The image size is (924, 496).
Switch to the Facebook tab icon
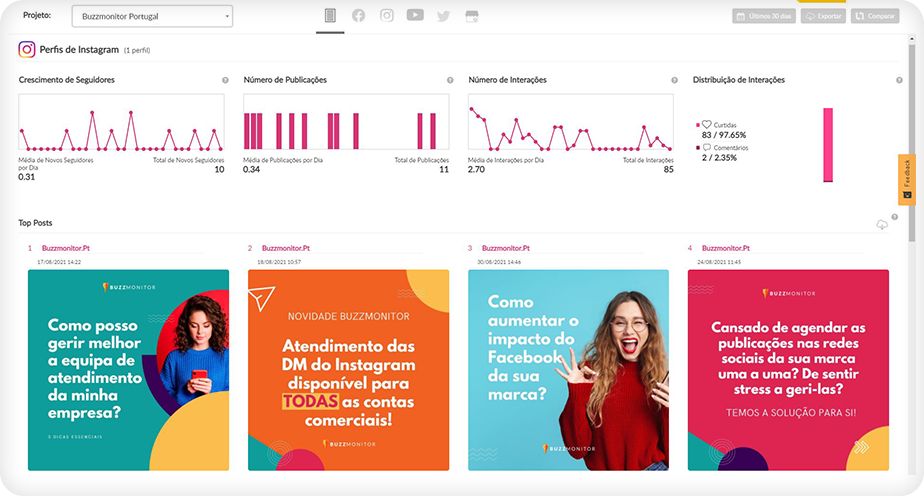[358, 15]
